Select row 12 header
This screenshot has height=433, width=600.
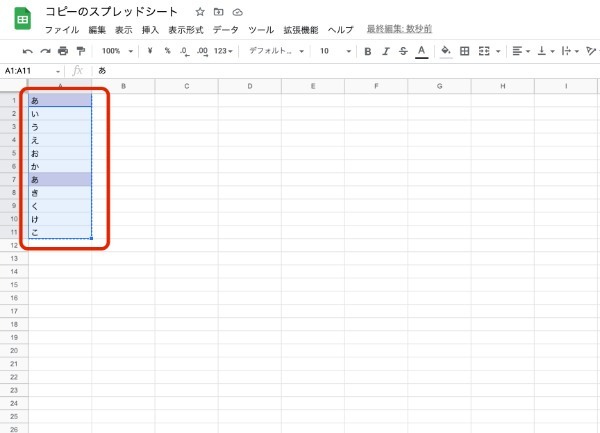coord(14,245)
